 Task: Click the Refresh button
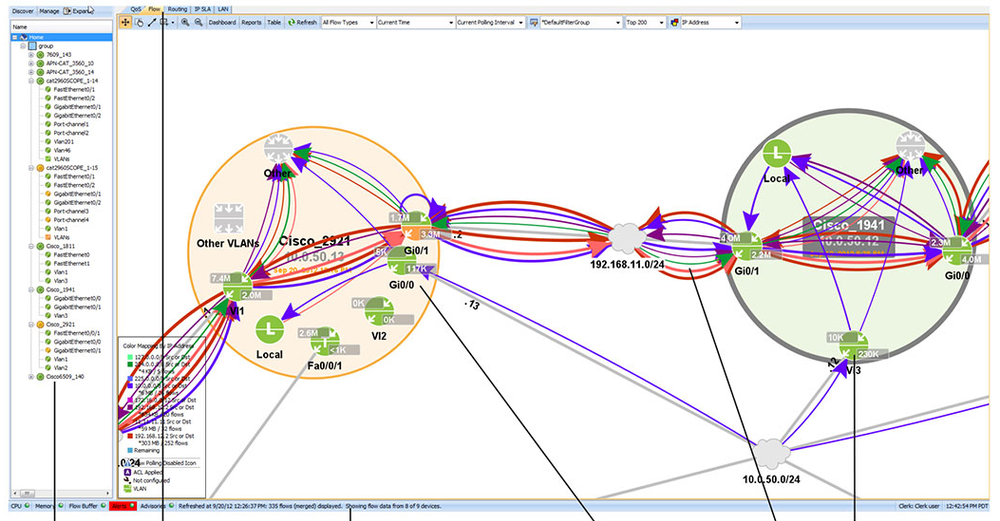302,22
